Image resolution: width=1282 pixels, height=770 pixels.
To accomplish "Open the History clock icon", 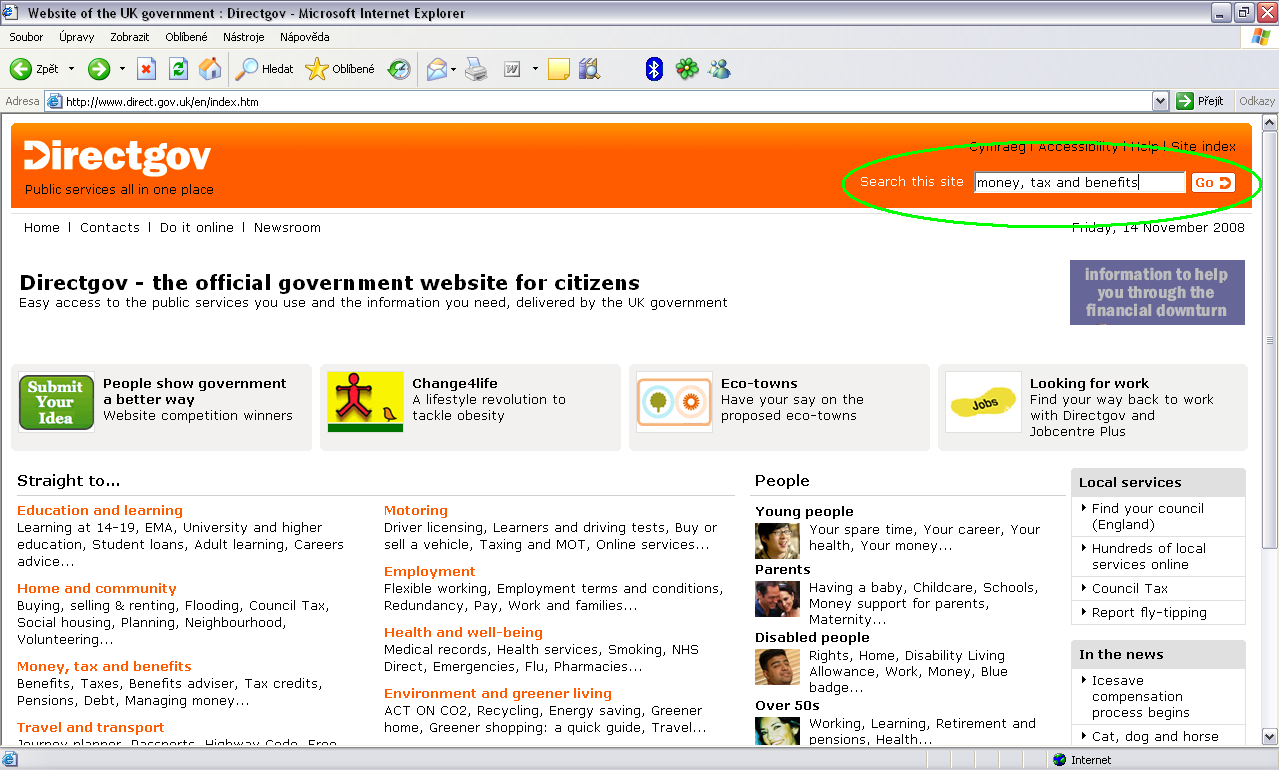I will tap(399, 69).
